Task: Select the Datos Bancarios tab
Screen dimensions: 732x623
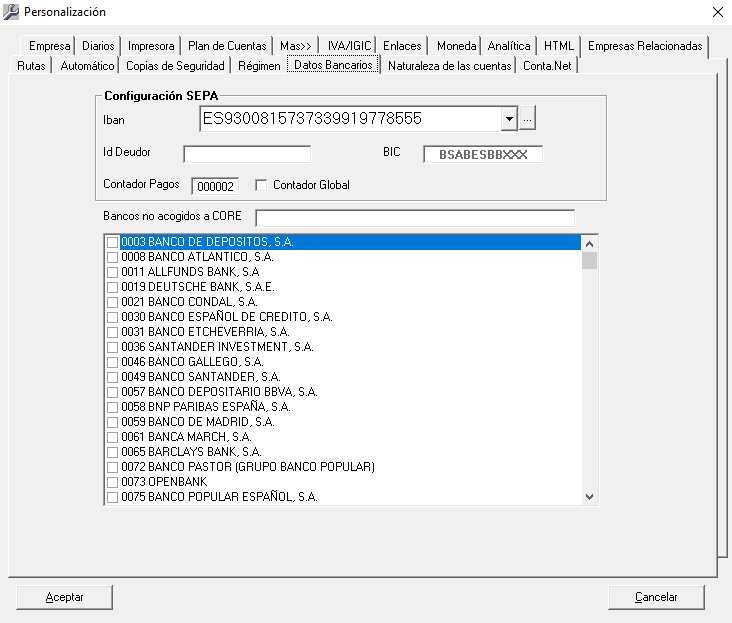Action: click(x=333, y=65)
